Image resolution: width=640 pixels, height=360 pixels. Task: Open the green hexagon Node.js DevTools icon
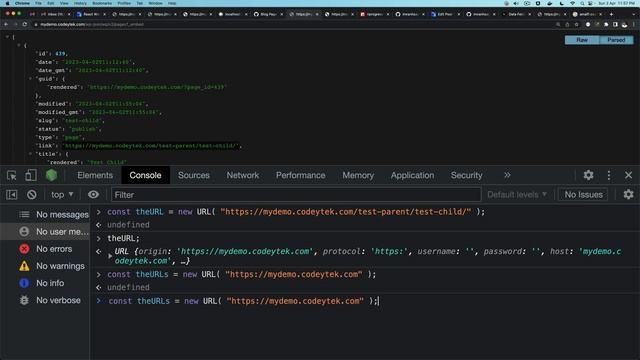point(51,175)
